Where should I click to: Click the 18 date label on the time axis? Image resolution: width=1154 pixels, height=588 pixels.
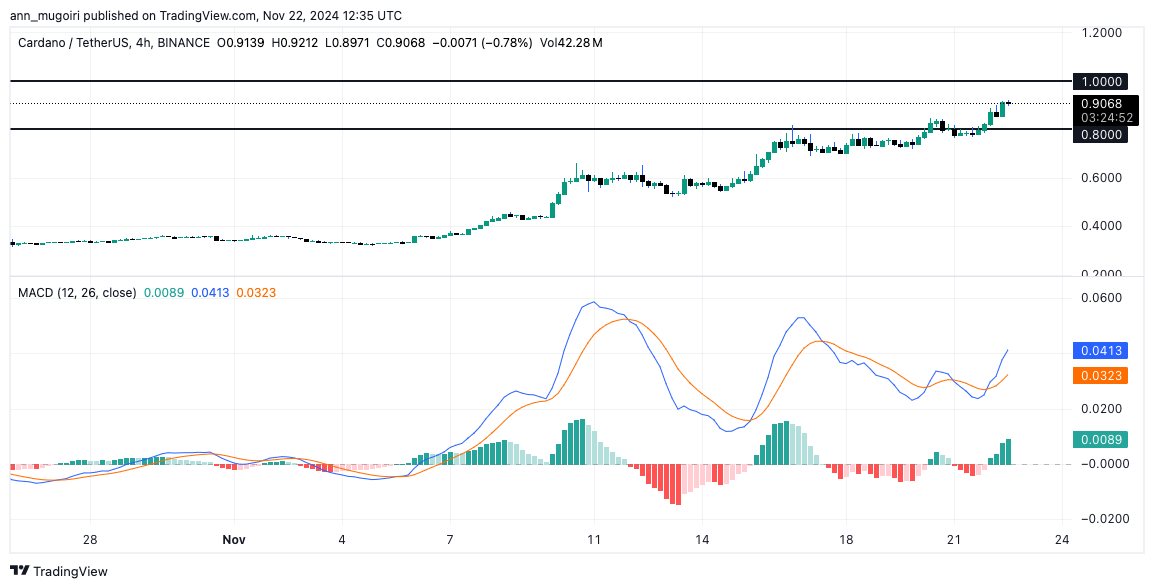click(846, 539)
